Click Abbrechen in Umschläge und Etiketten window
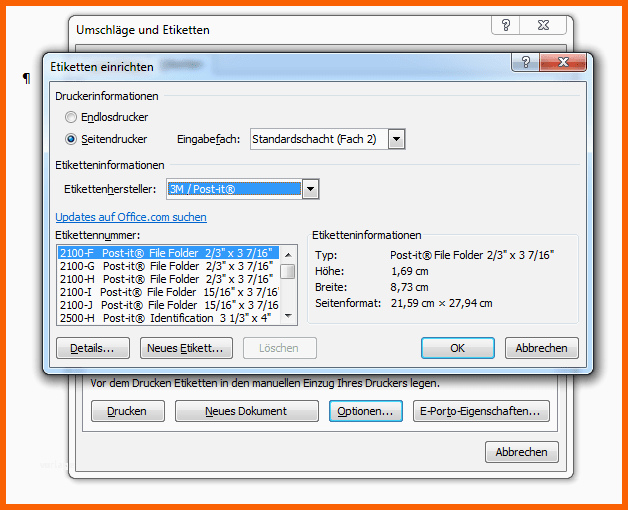This screenshot has width=628, height=510. pos(521,452)
